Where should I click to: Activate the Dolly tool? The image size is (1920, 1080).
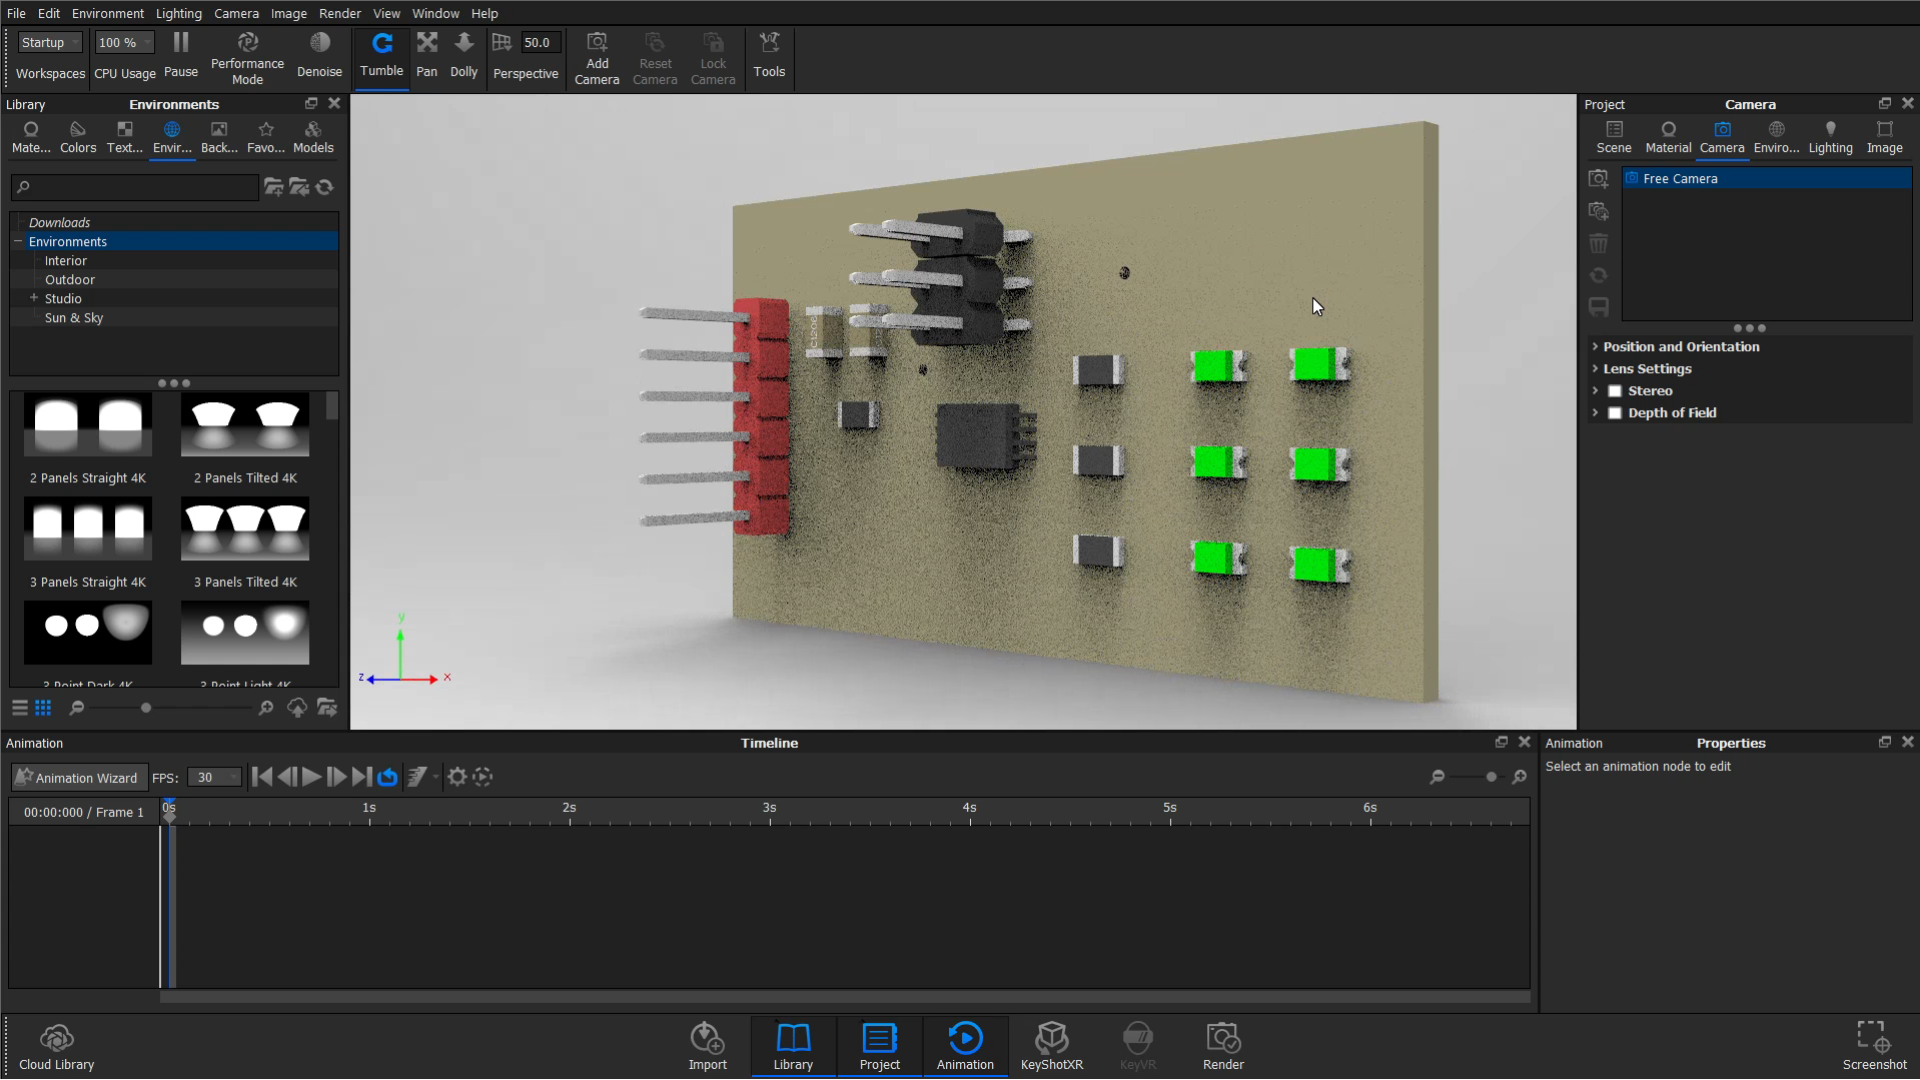click(x=464, y=57)
